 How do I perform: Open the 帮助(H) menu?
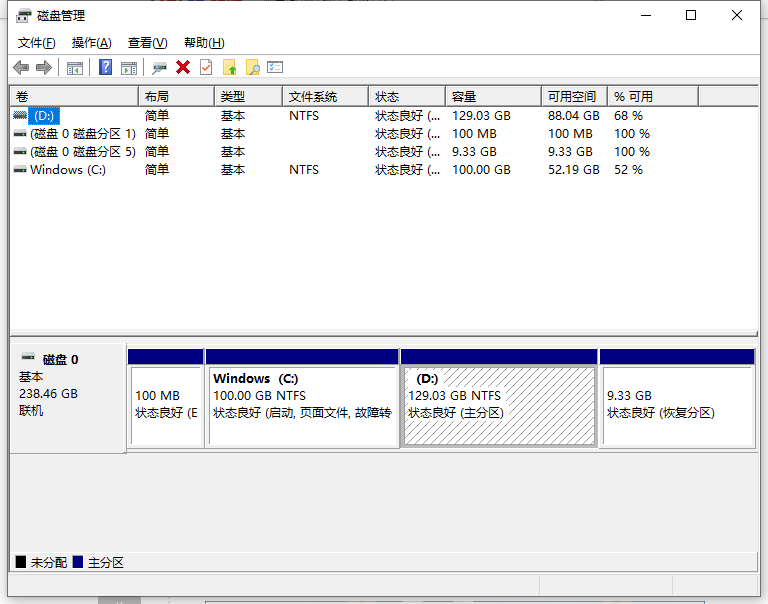(204, 43)
